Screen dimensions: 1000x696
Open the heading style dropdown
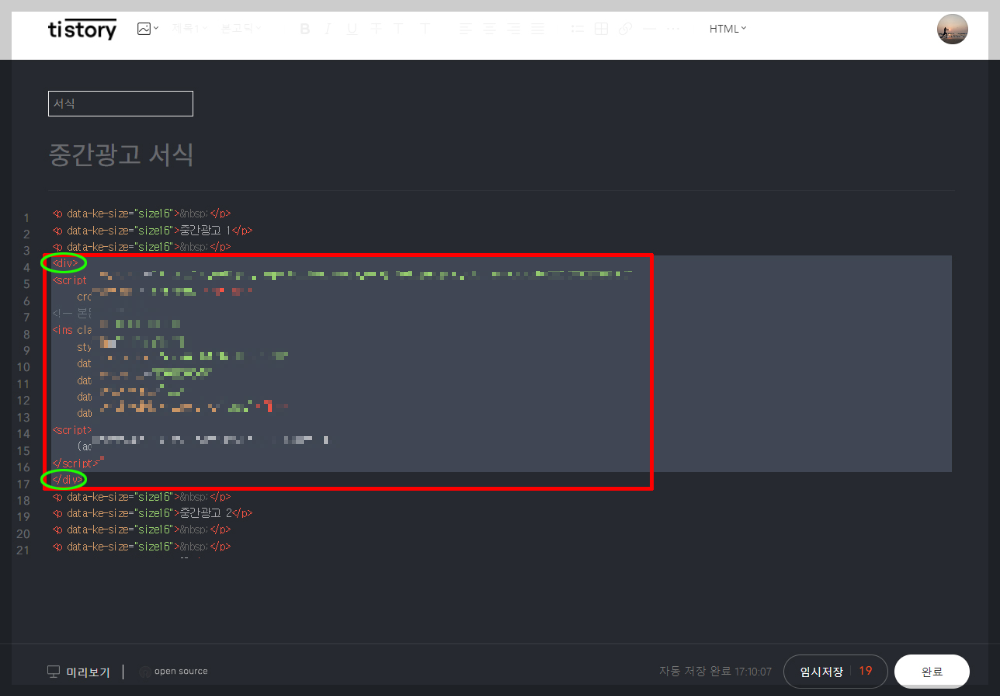[189, 29]
